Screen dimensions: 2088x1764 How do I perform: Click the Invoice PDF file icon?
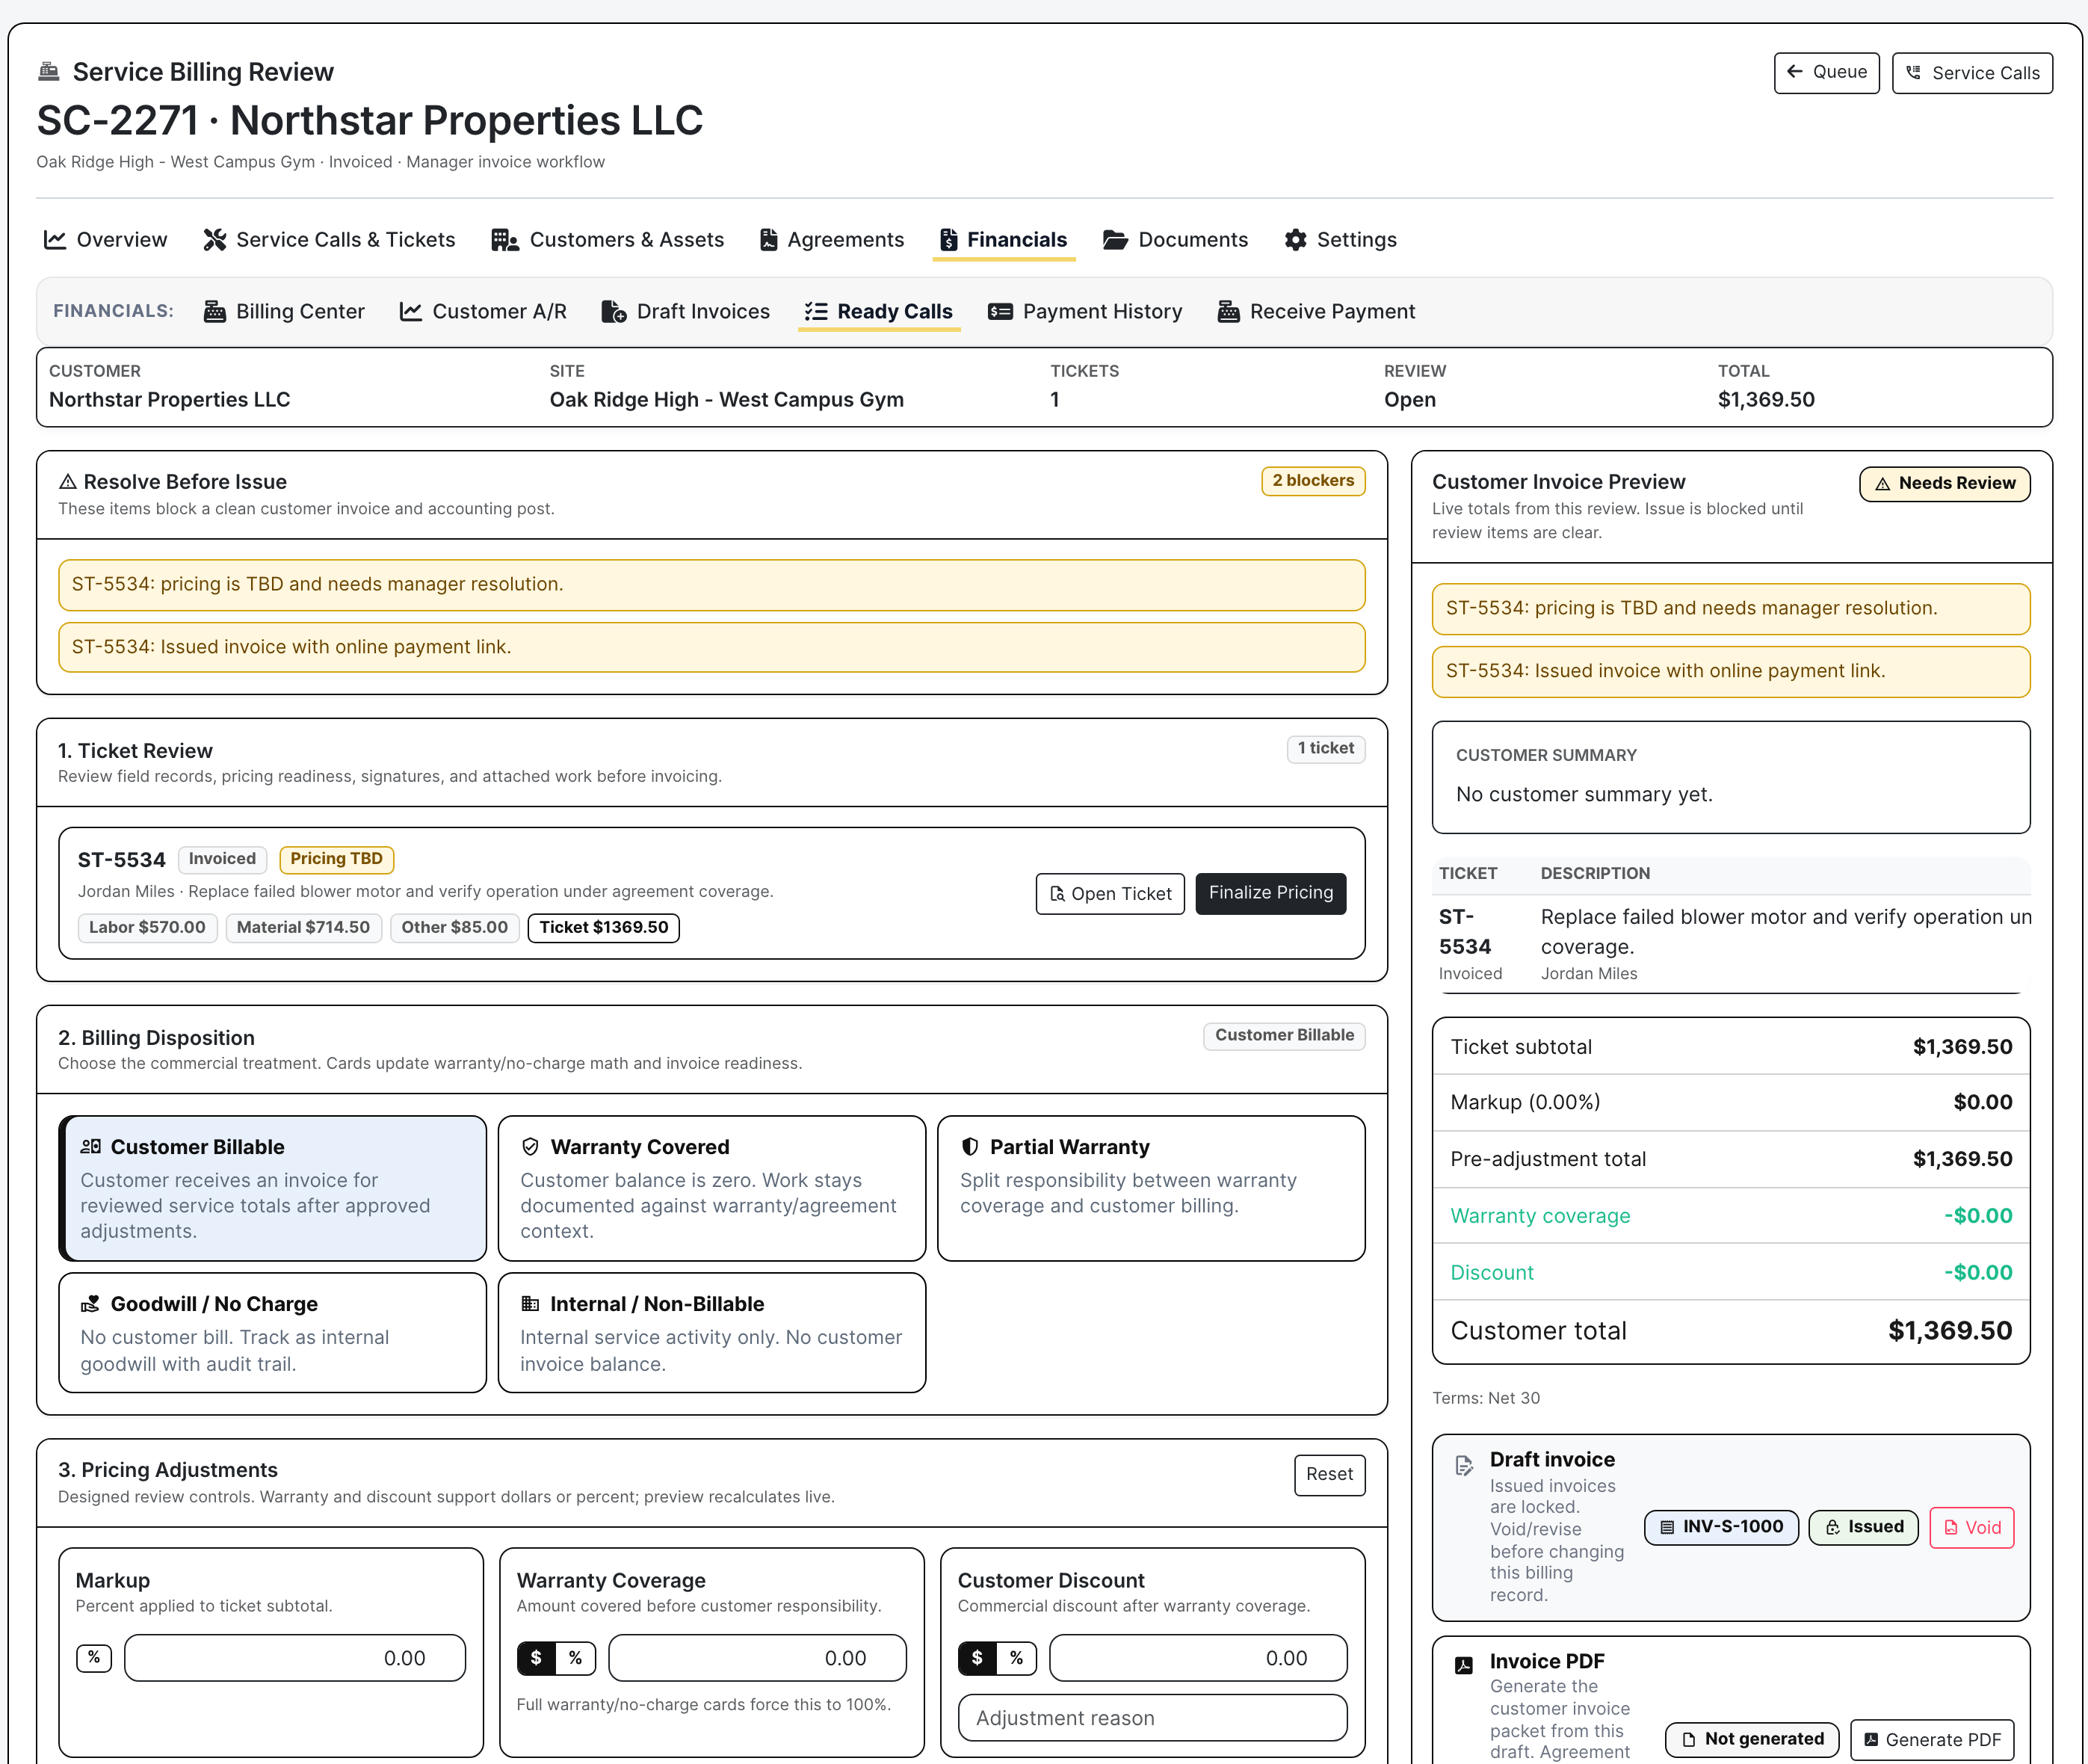pyautogui.click(x=1464, y=1666)
